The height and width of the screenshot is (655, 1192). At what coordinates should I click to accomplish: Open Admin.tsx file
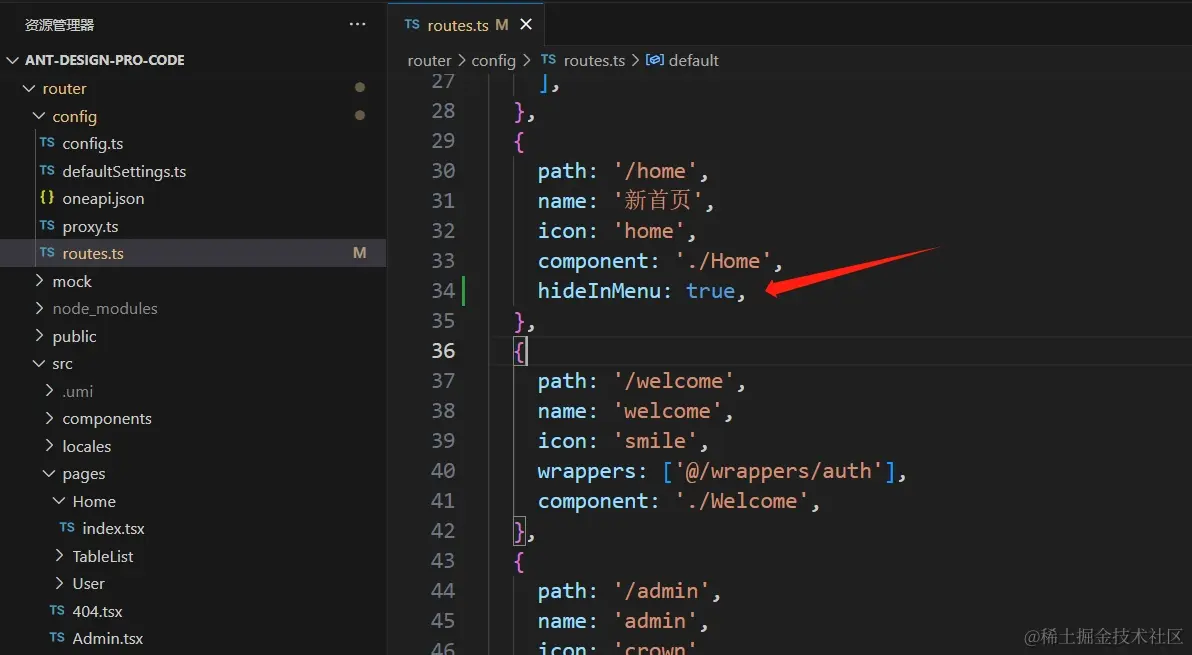pyautogui.click(x=107, y=638)
